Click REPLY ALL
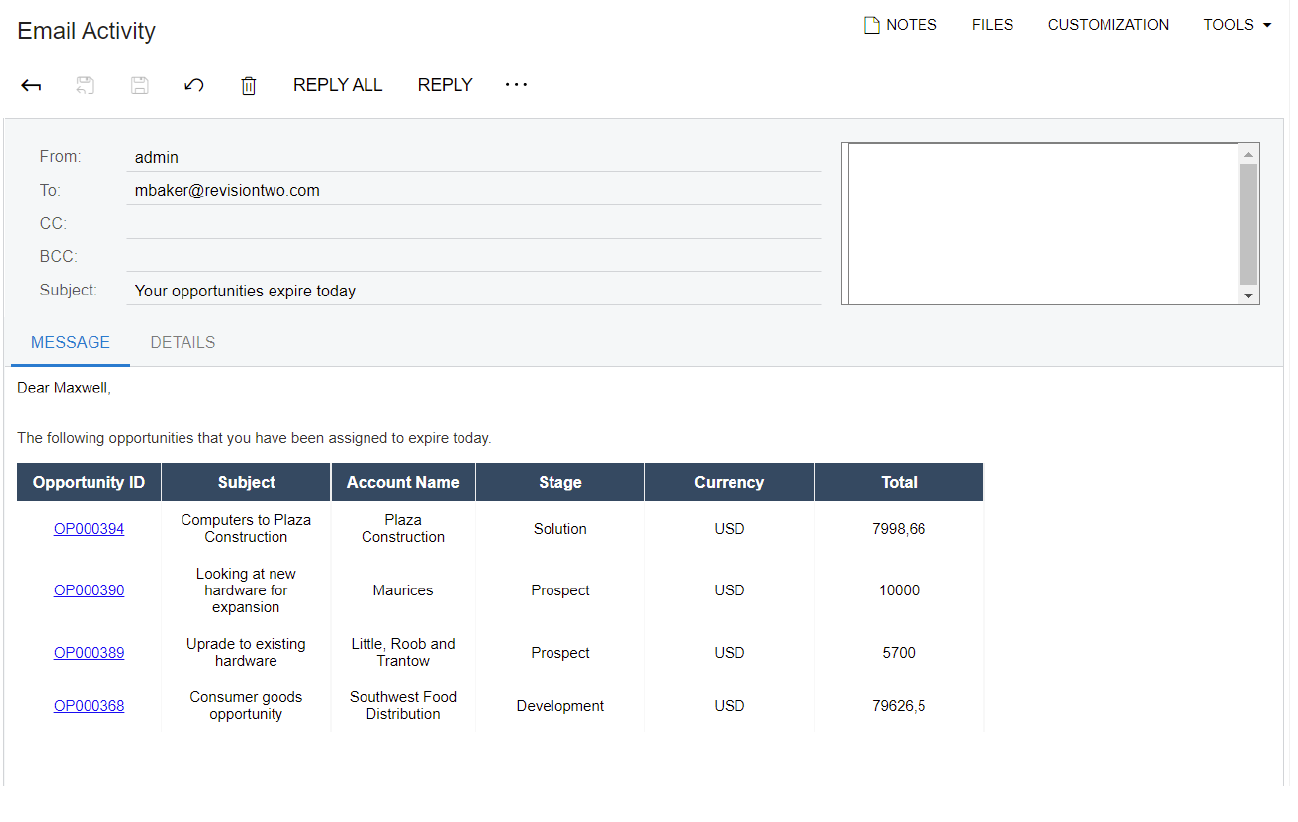Image resolution: width=1298 pixels, height=822 pixels. coord(337,85)
